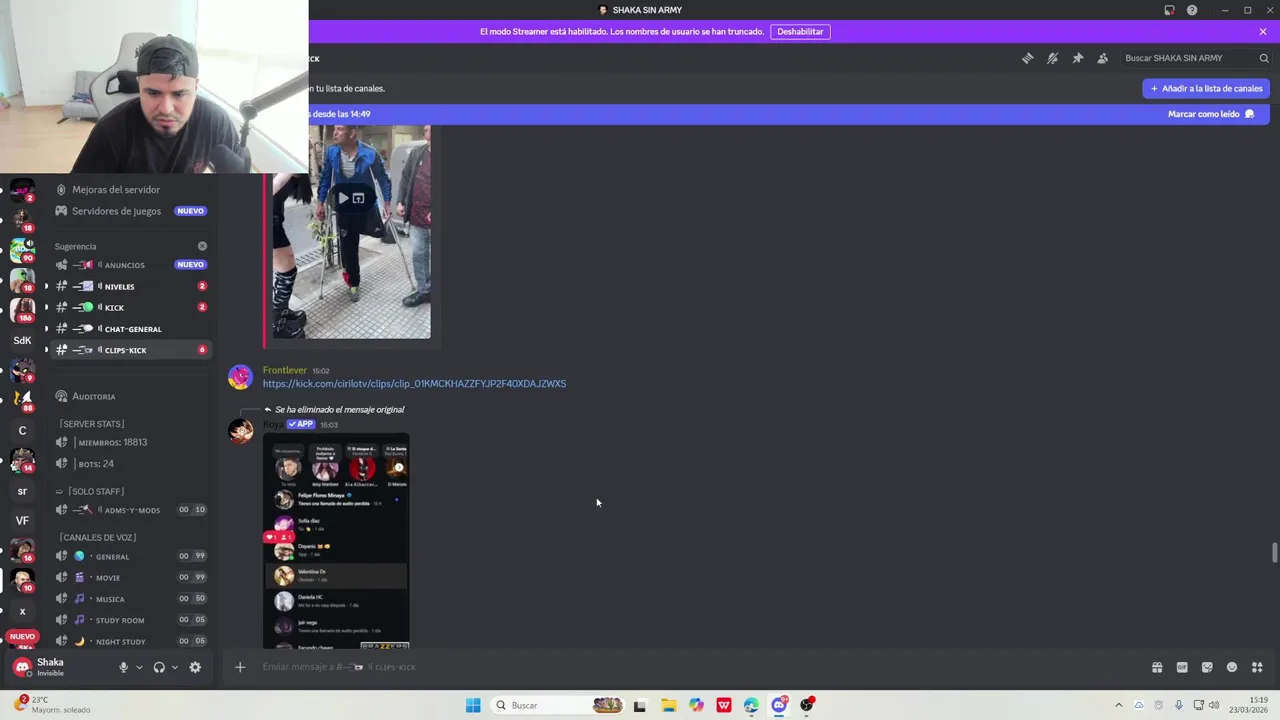Show member list icon

coord(1102,58)
